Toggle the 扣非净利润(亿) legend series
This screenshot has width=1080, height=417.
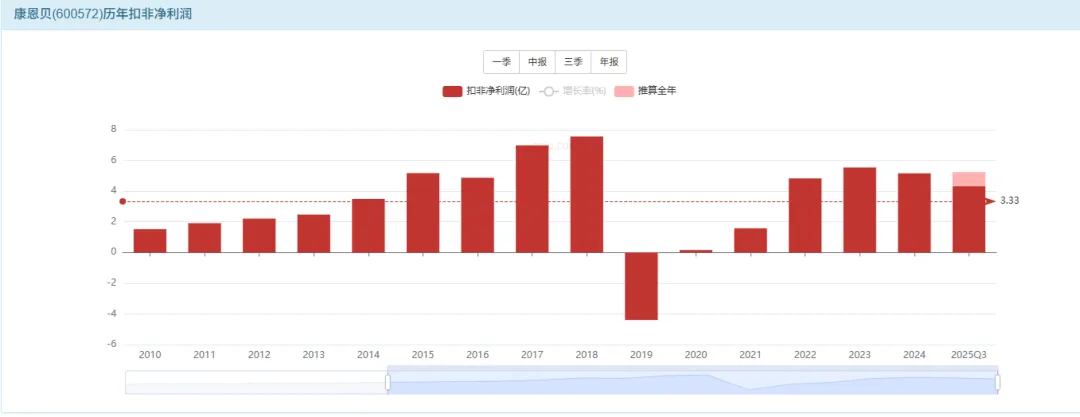(x=486, y=91)
